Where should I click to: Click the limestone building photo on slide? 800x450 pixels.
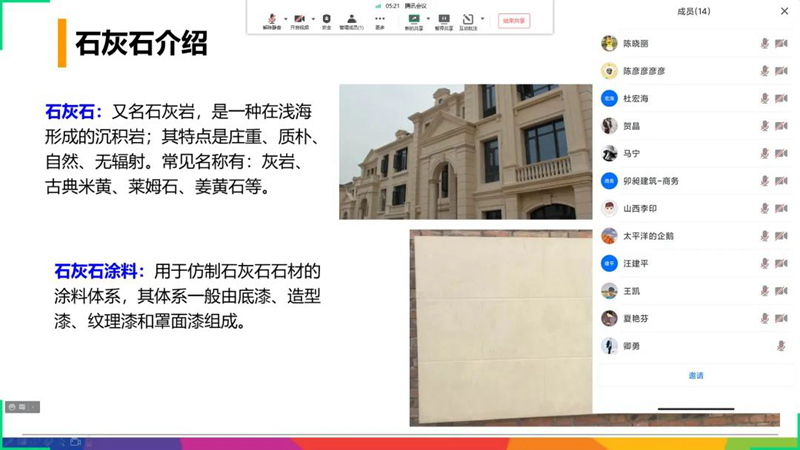(466, 152)
